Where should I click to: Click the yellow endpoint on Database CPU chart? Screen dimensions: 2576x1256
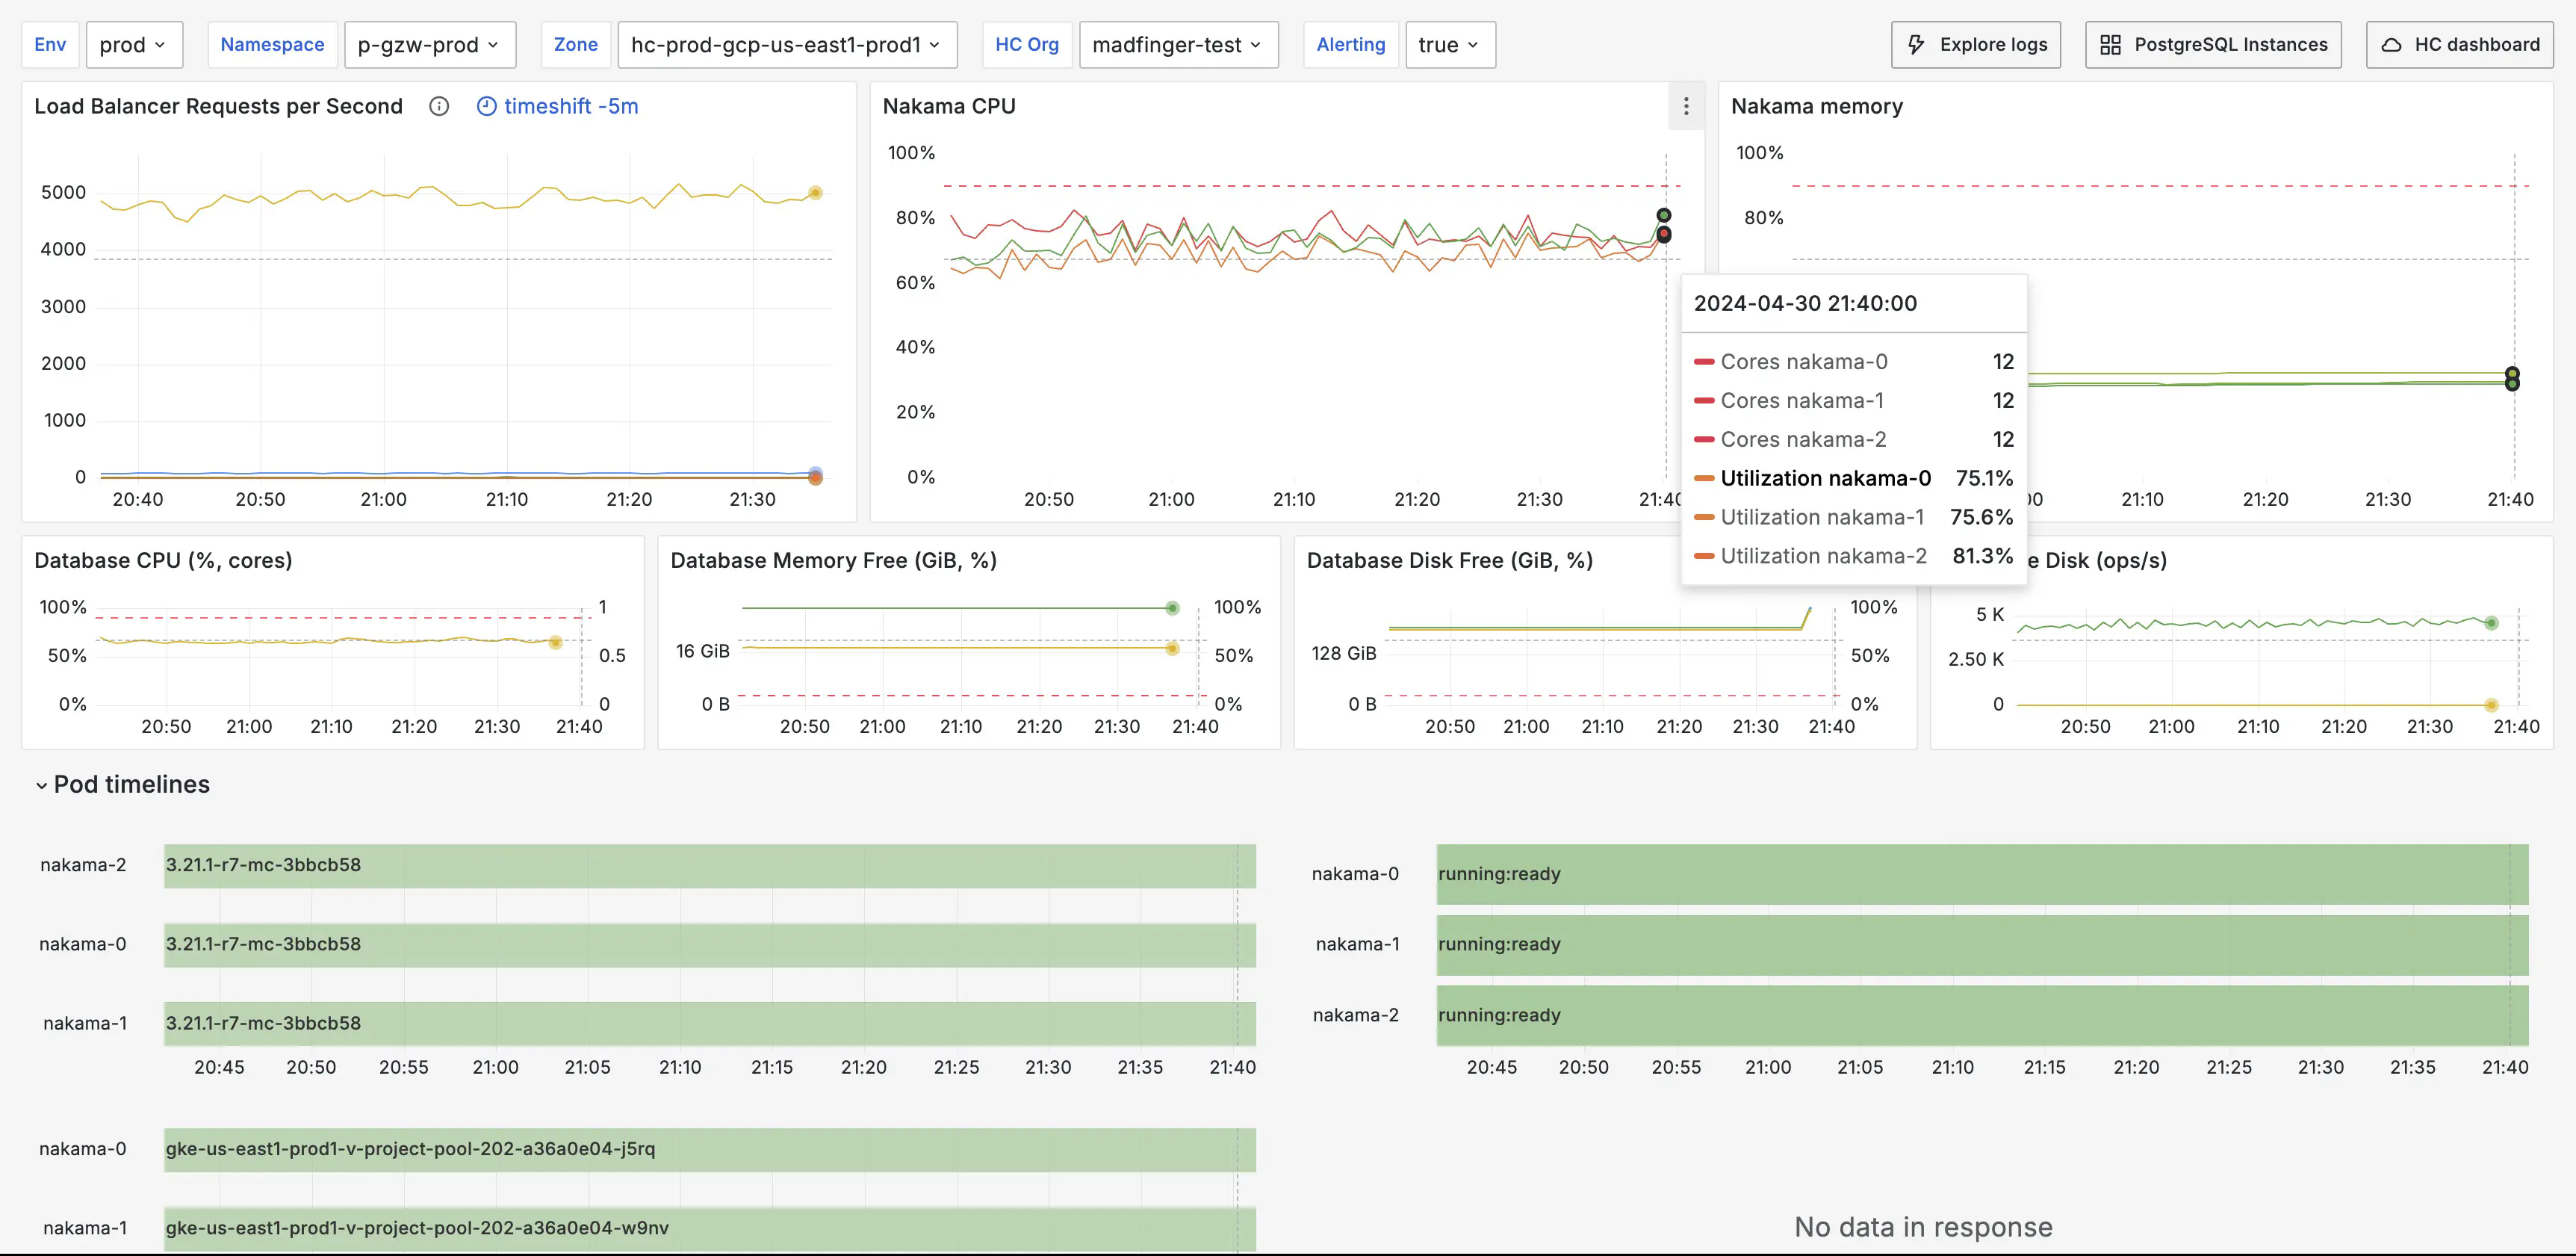555,642
